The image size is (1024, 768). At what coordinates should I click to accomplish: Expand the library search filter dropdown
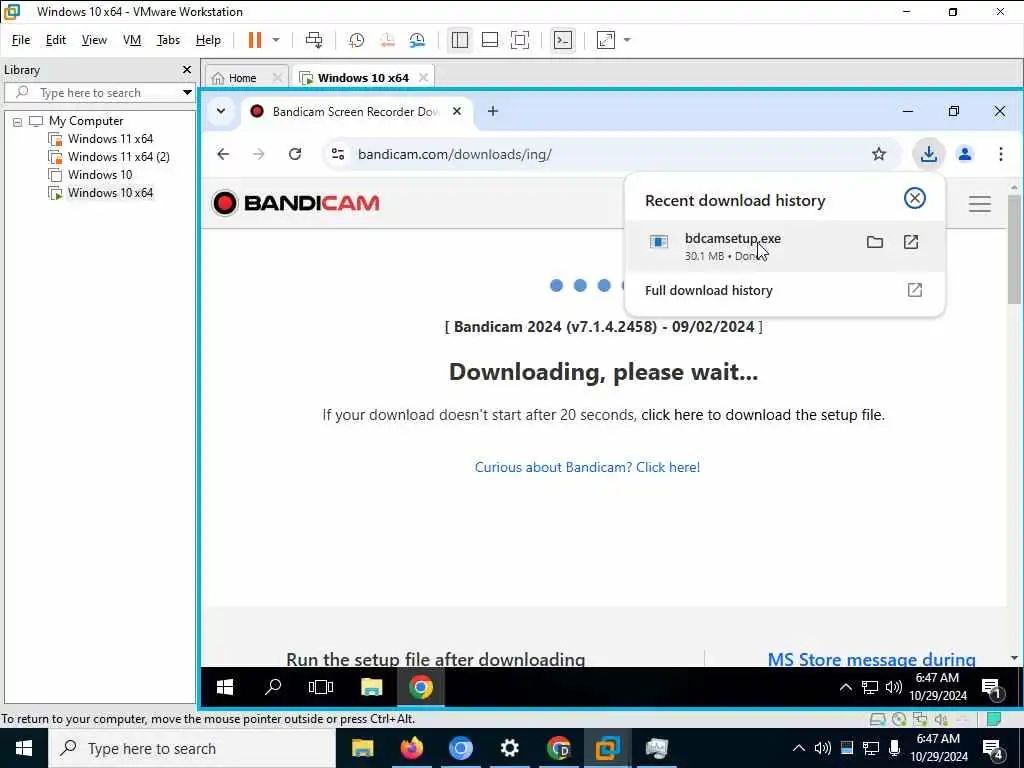click(187, 93)
